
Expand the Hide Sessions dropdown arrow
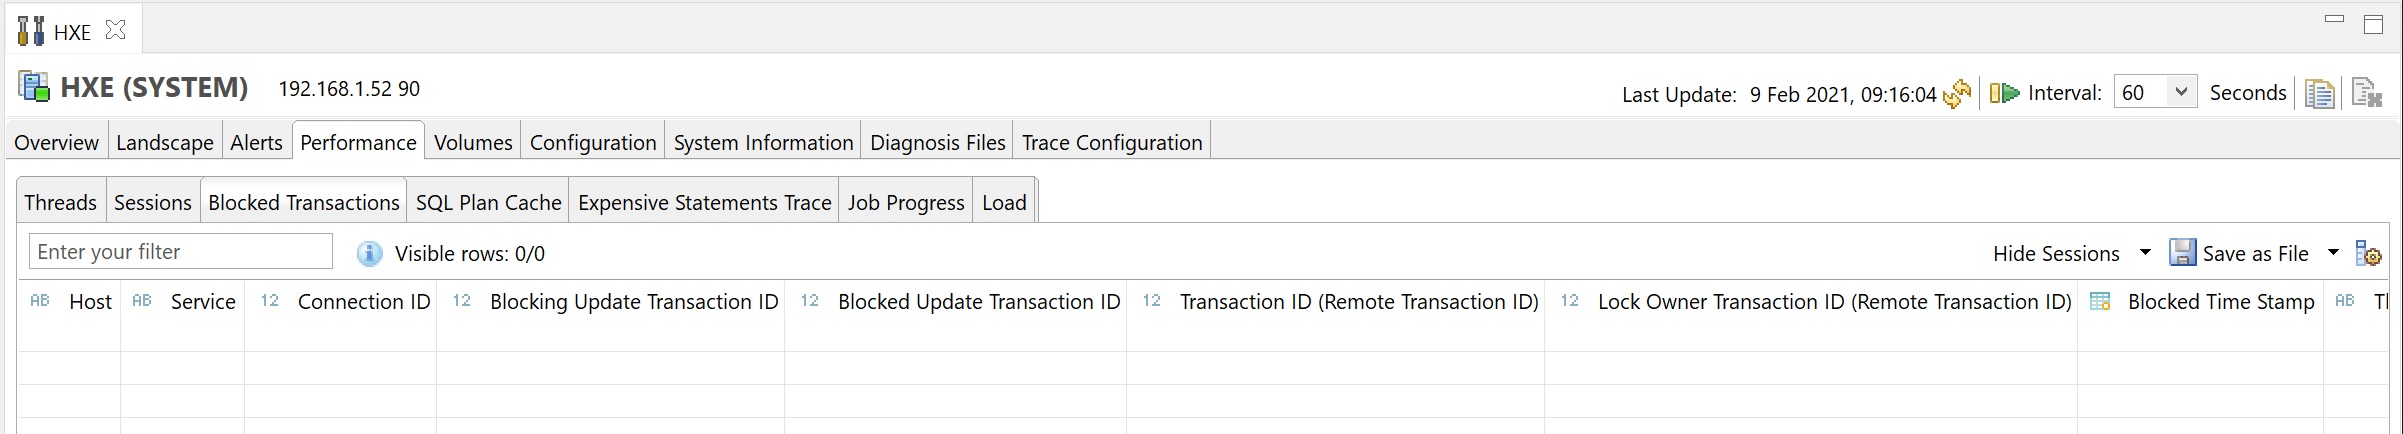2145,253
